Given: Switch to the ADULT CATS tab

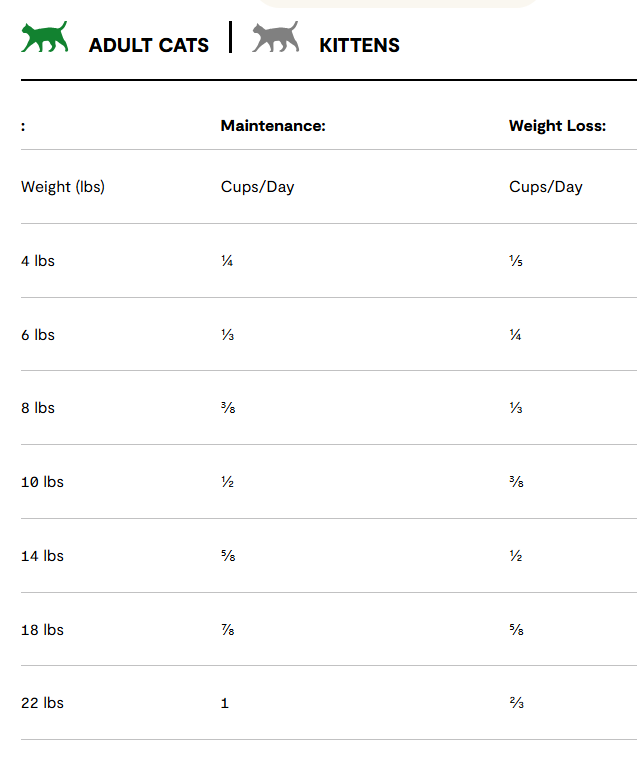Looking at the screenshot, I should pyautogui.click(x=149, y=45).
